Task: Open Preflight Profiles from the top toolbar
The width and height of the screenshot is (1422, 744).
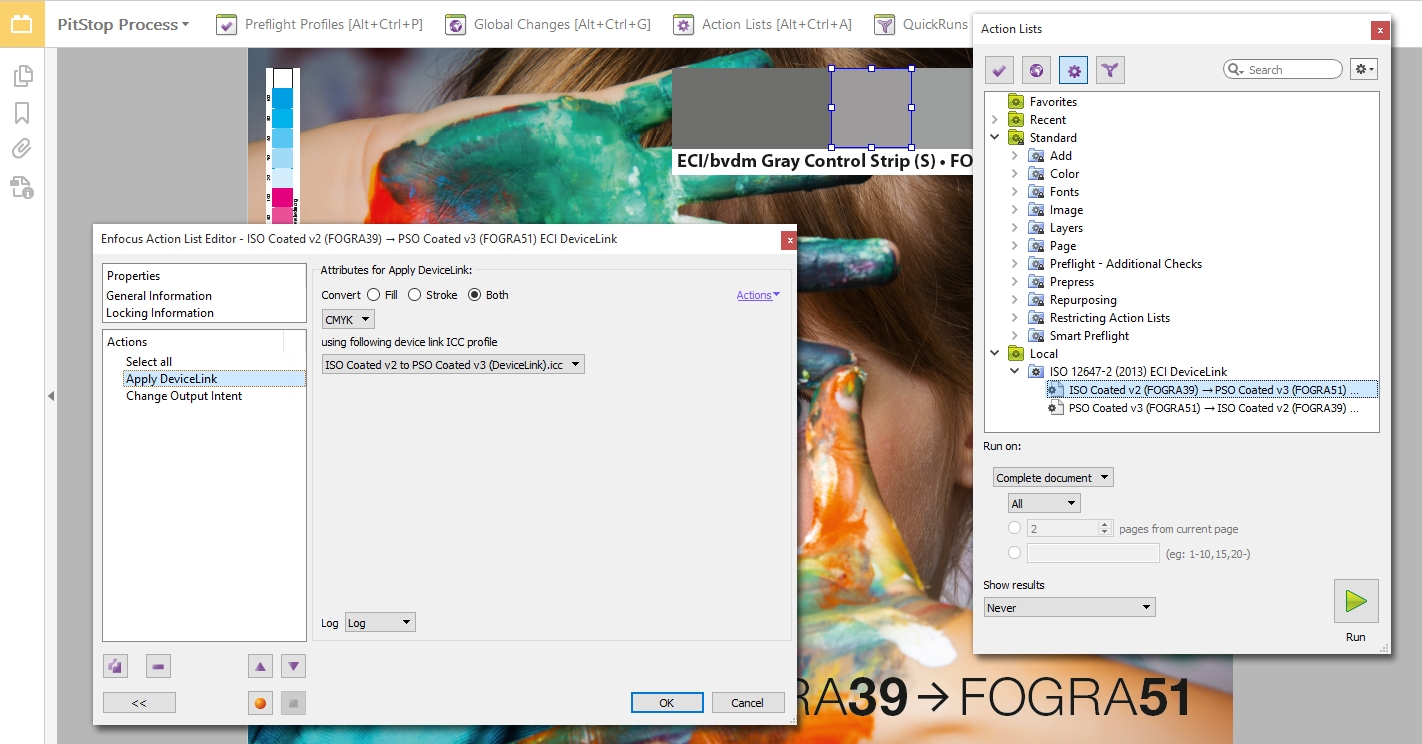Action: (x=319, y=24)
